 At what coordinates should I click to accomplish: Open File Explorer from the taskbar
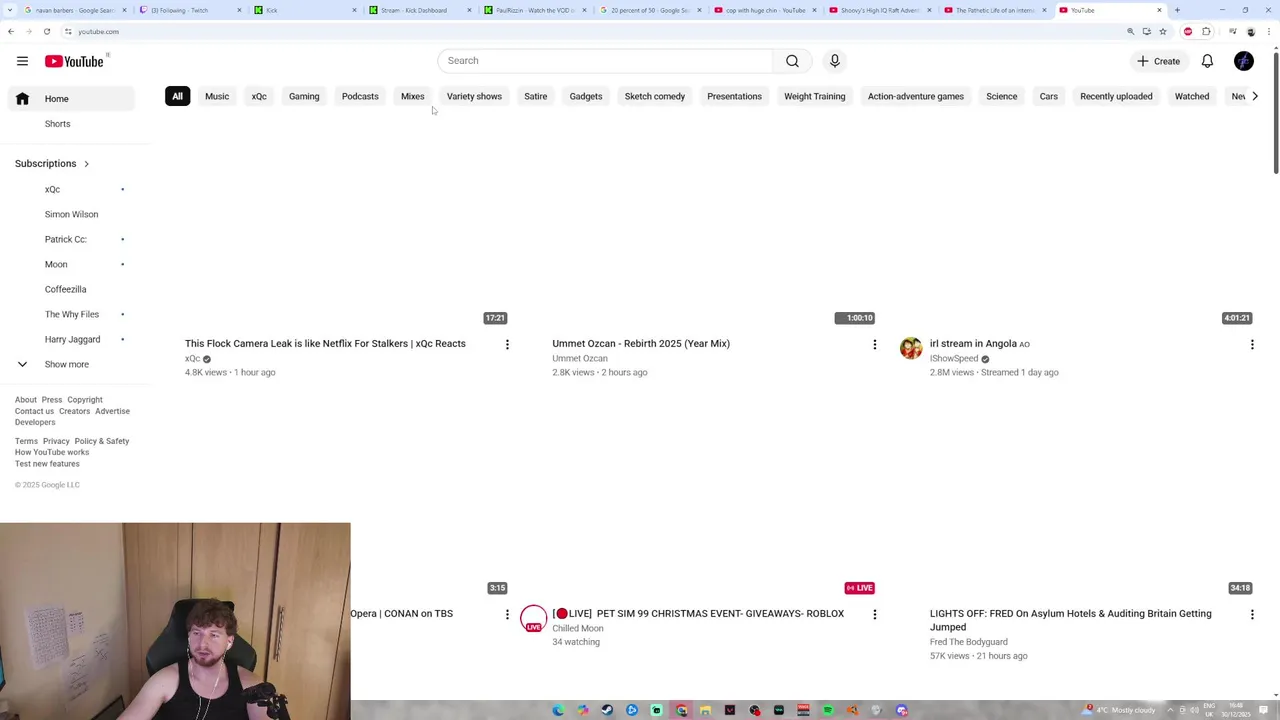(705, 710)
